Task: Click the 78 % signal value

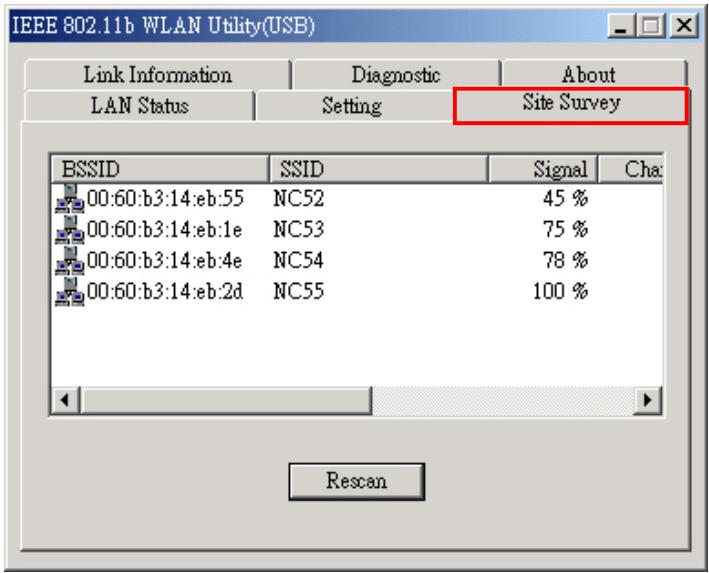Action: pos(565,260)
